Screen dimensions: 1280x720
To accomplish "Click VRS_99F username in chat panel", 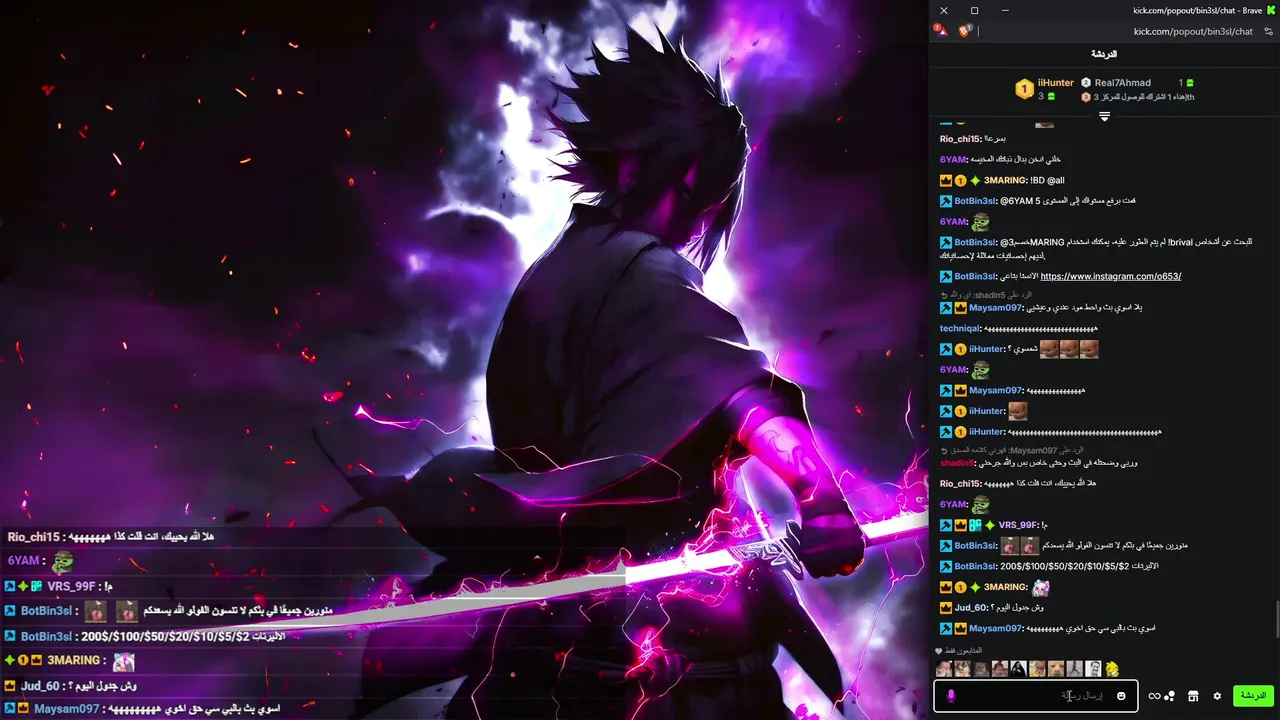I will pyautogui.click(x=1018, y=525).
